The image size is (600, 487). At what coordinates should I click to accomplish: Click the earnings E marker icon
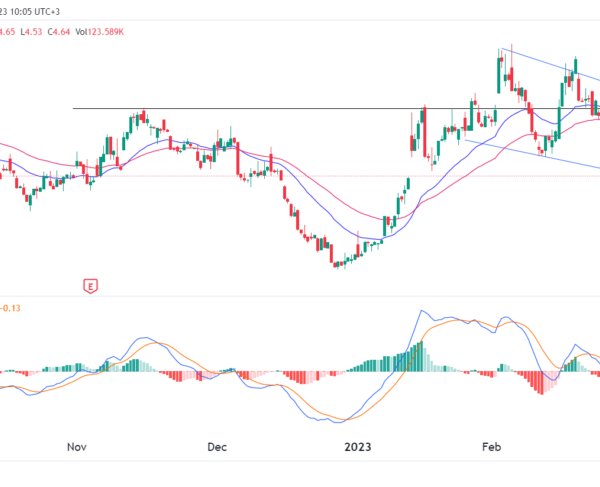pos(91,286)
